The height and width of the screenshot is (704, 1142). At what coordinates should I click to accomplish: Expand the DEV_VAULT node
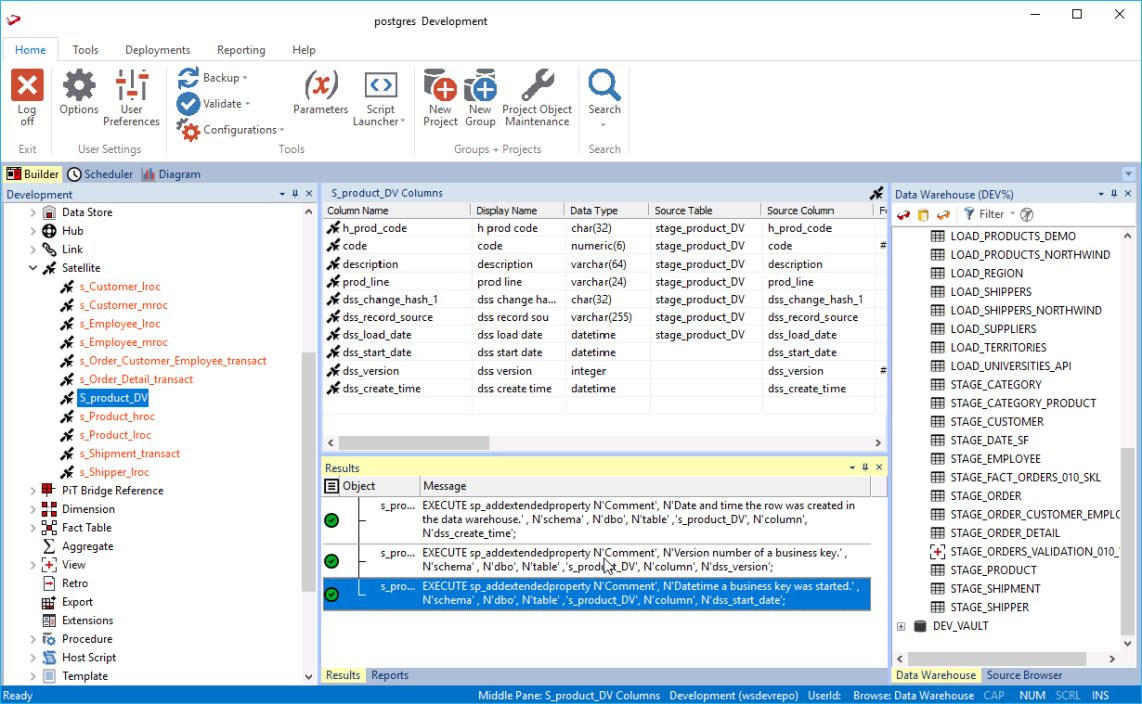coord(901,626)
